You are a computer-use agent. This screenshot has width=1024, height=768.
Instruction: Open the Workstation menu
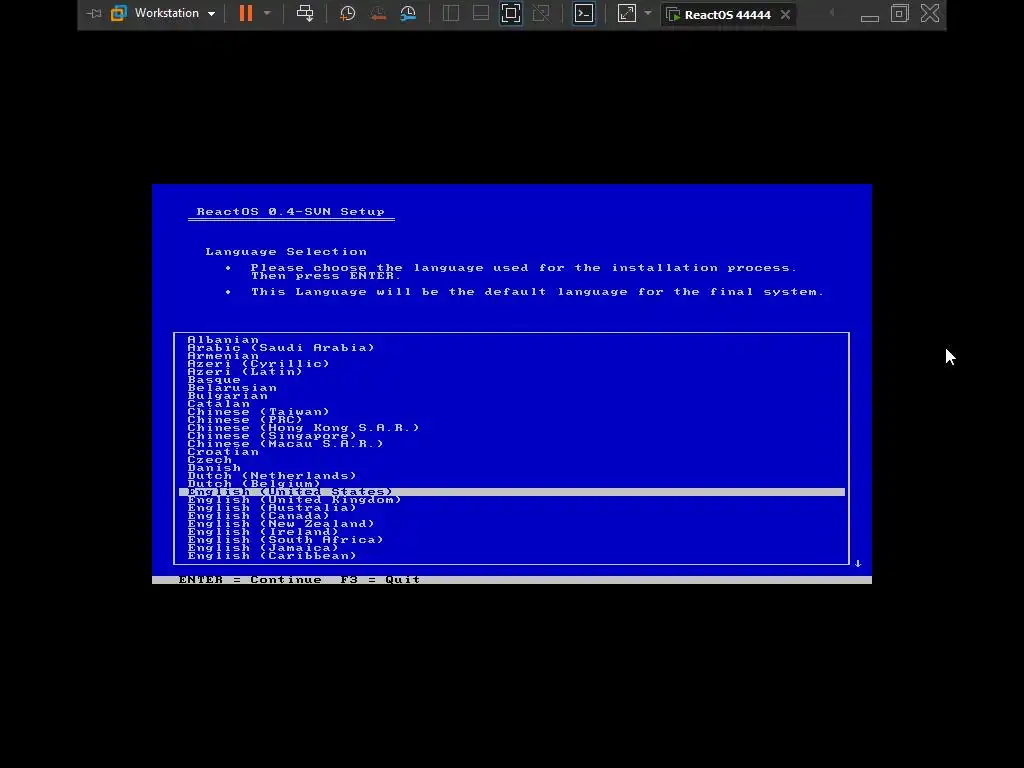[x=175, y=13]
